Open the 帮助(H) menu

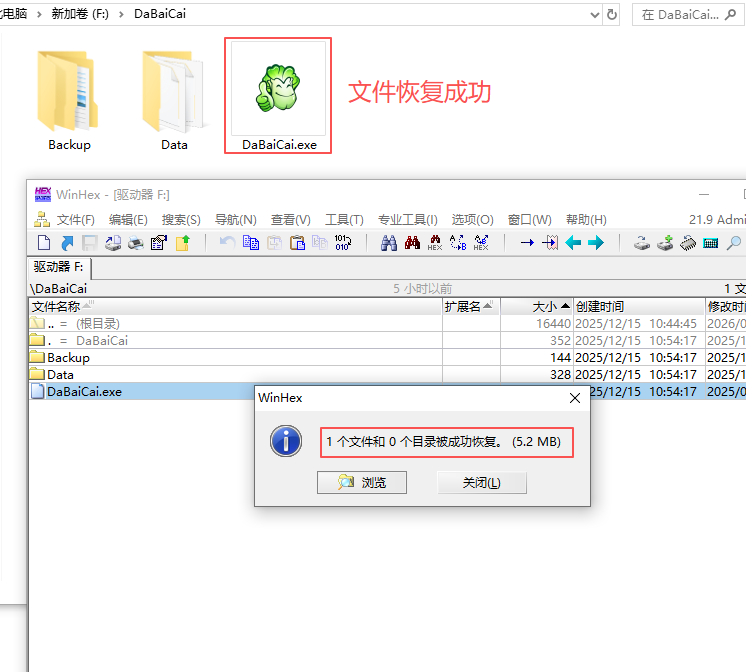pos(586,220)
